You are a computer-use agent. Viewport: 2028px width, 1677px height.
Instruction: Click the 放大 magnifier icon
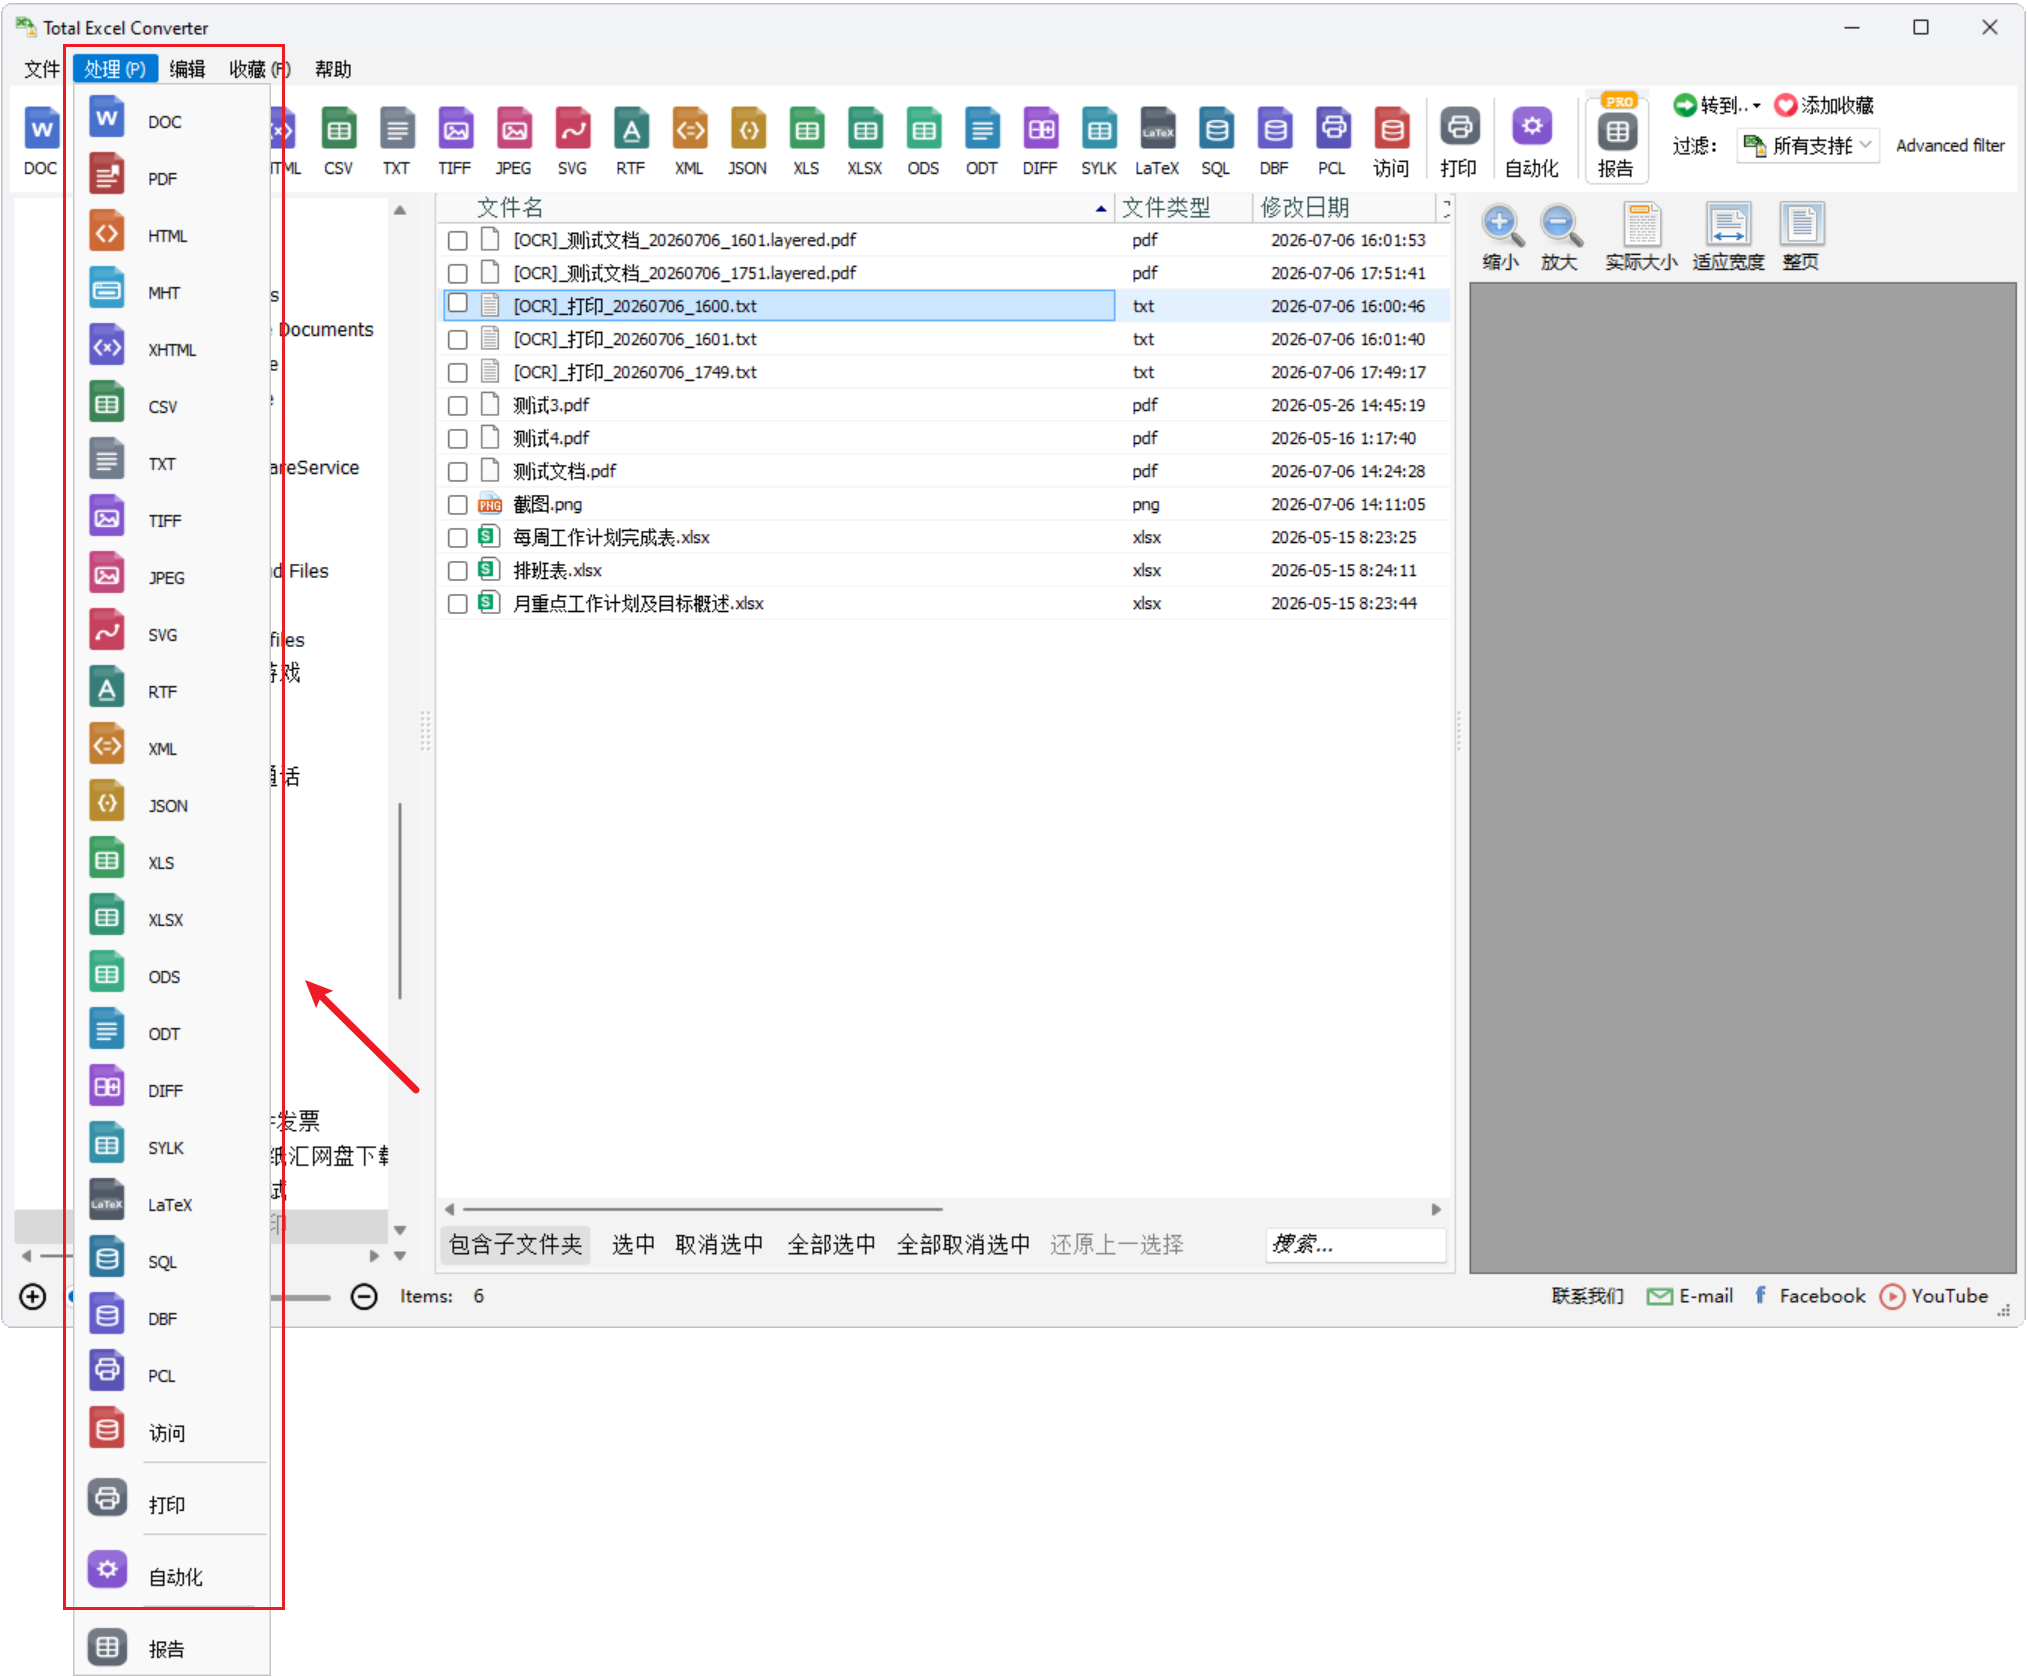[x=1560, y=236]
